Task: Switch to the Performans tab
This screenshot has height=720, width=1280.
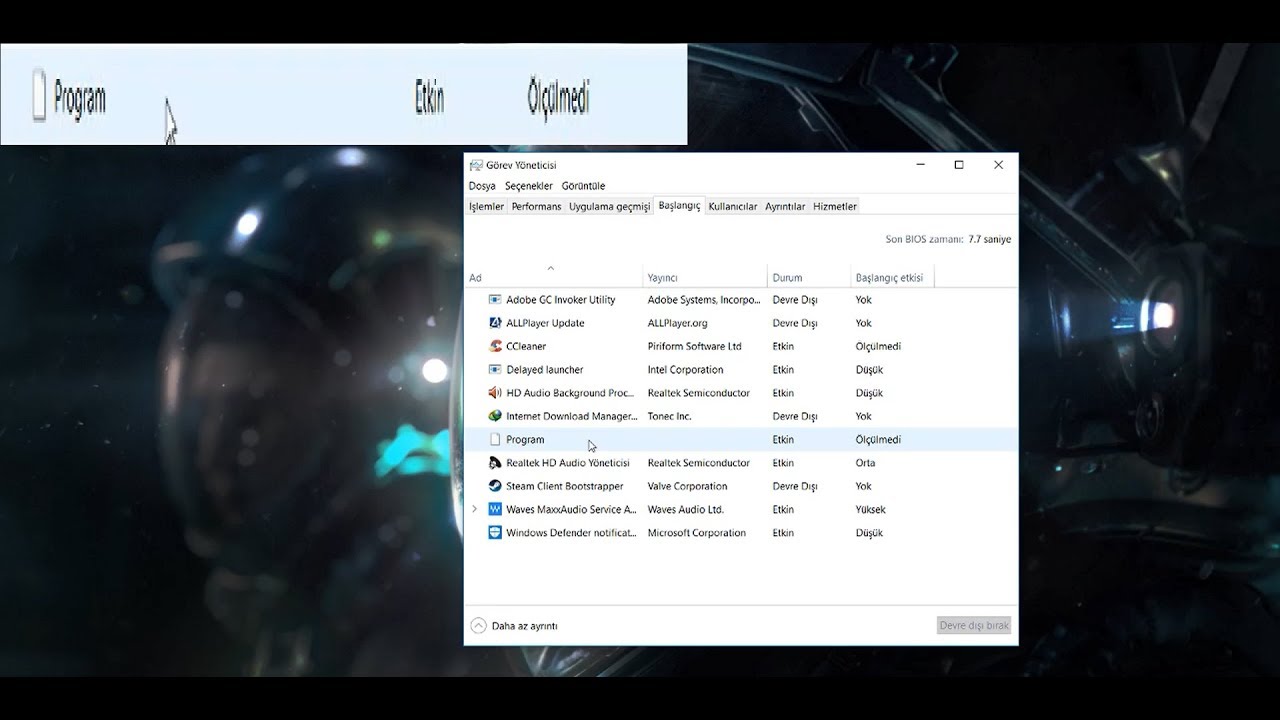Action: [x=536, y=206]
